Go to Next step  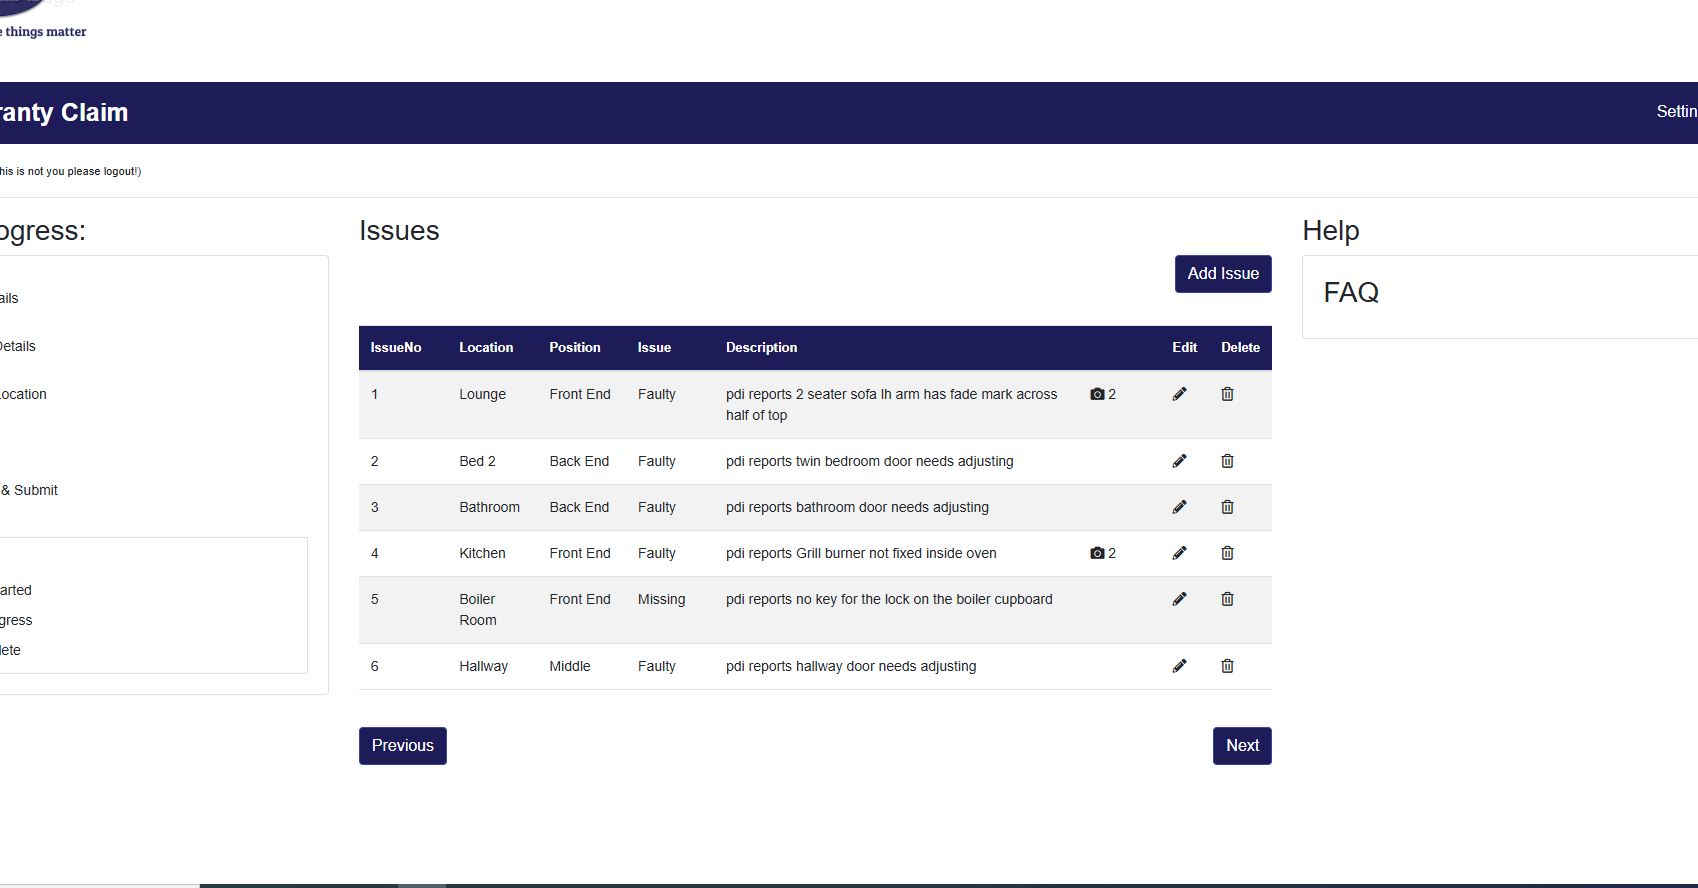tap(1241, 746)
